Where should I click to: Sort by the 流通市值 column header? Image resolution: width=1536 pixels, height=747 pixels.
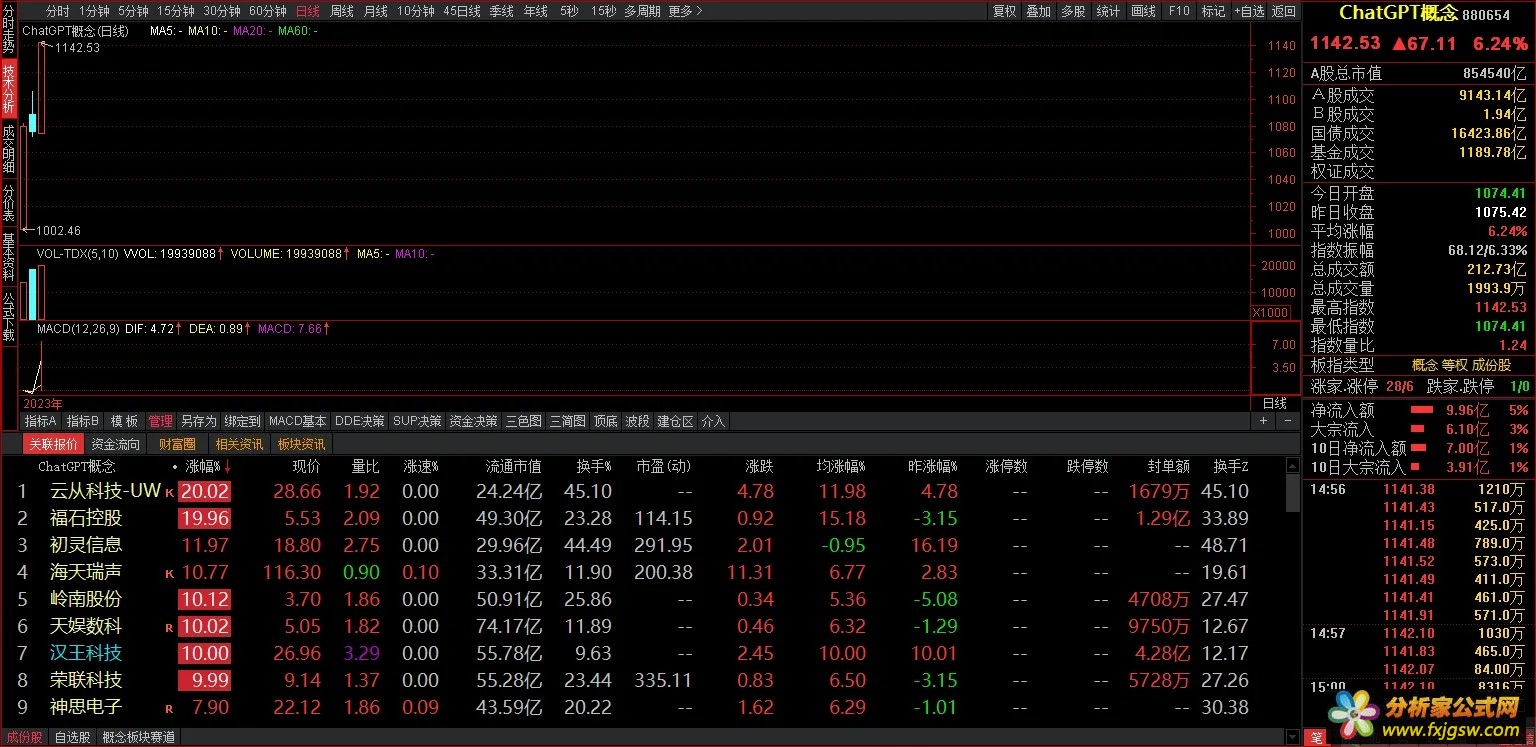coord(514,467)
